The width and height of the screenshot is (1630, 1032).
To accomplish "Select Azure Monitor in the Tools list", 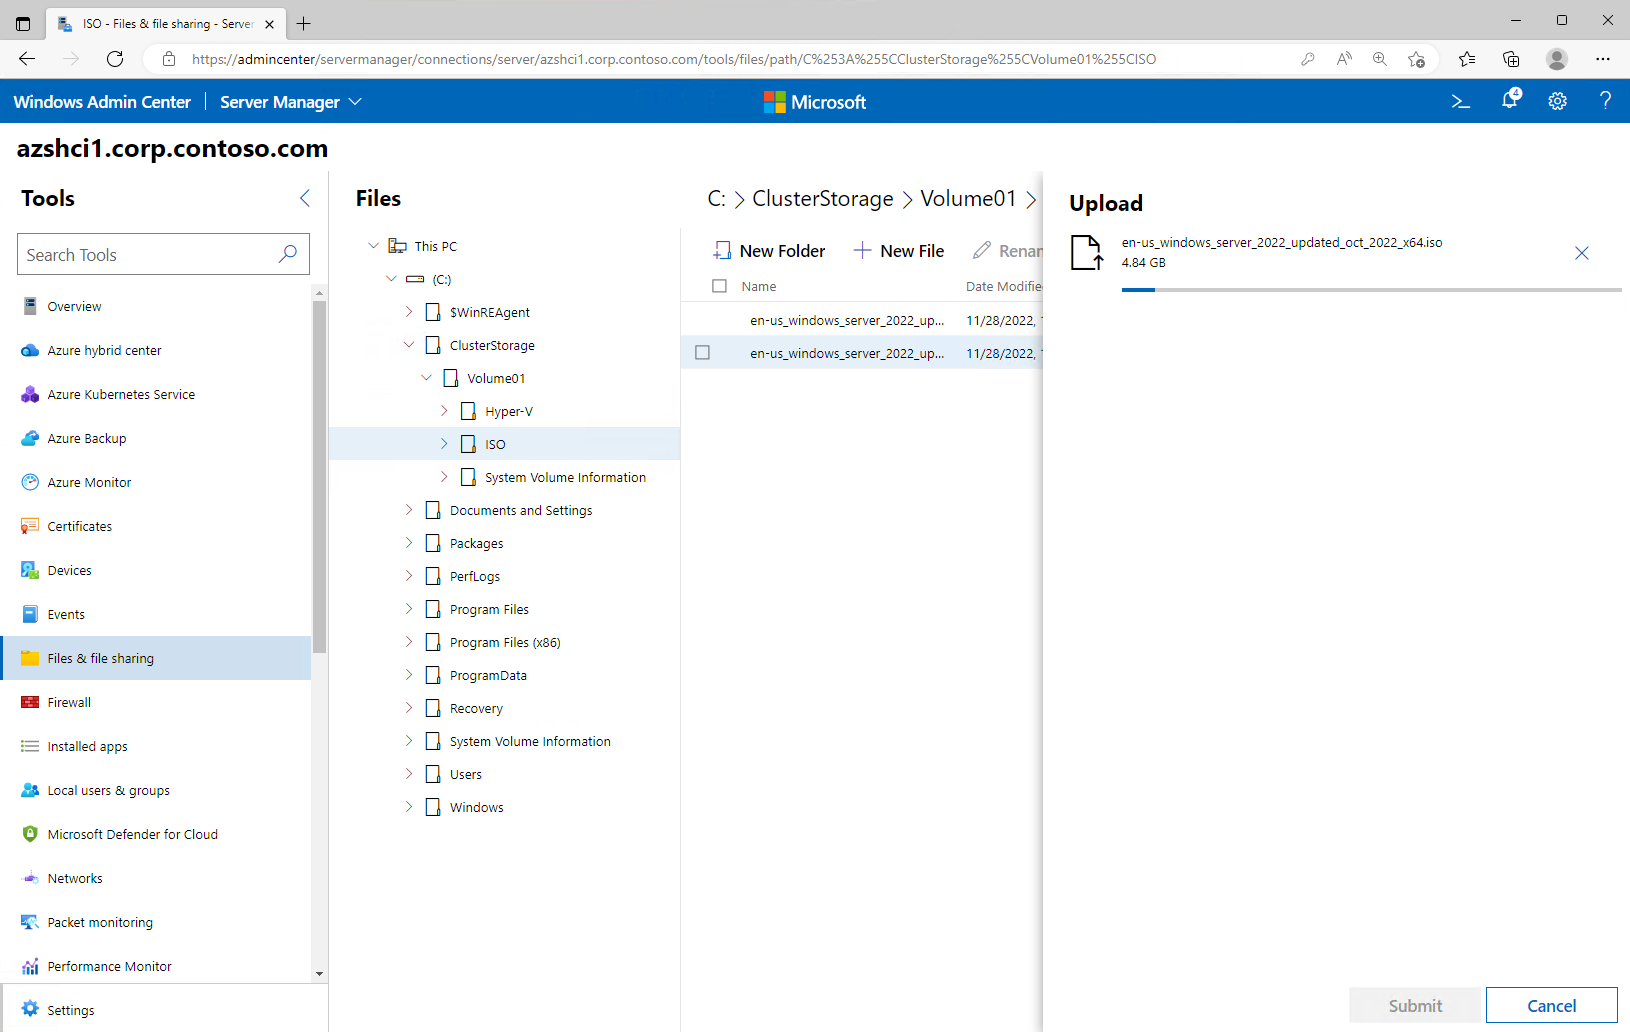I will tap(89, 482).
